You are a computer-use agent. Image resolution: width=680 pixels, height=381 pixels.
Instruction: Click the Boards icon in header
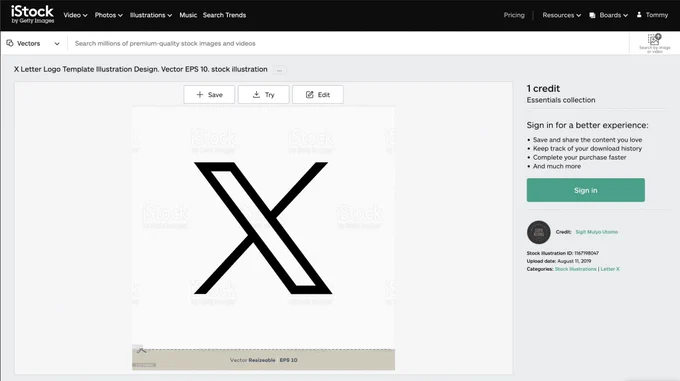[592, 15]
